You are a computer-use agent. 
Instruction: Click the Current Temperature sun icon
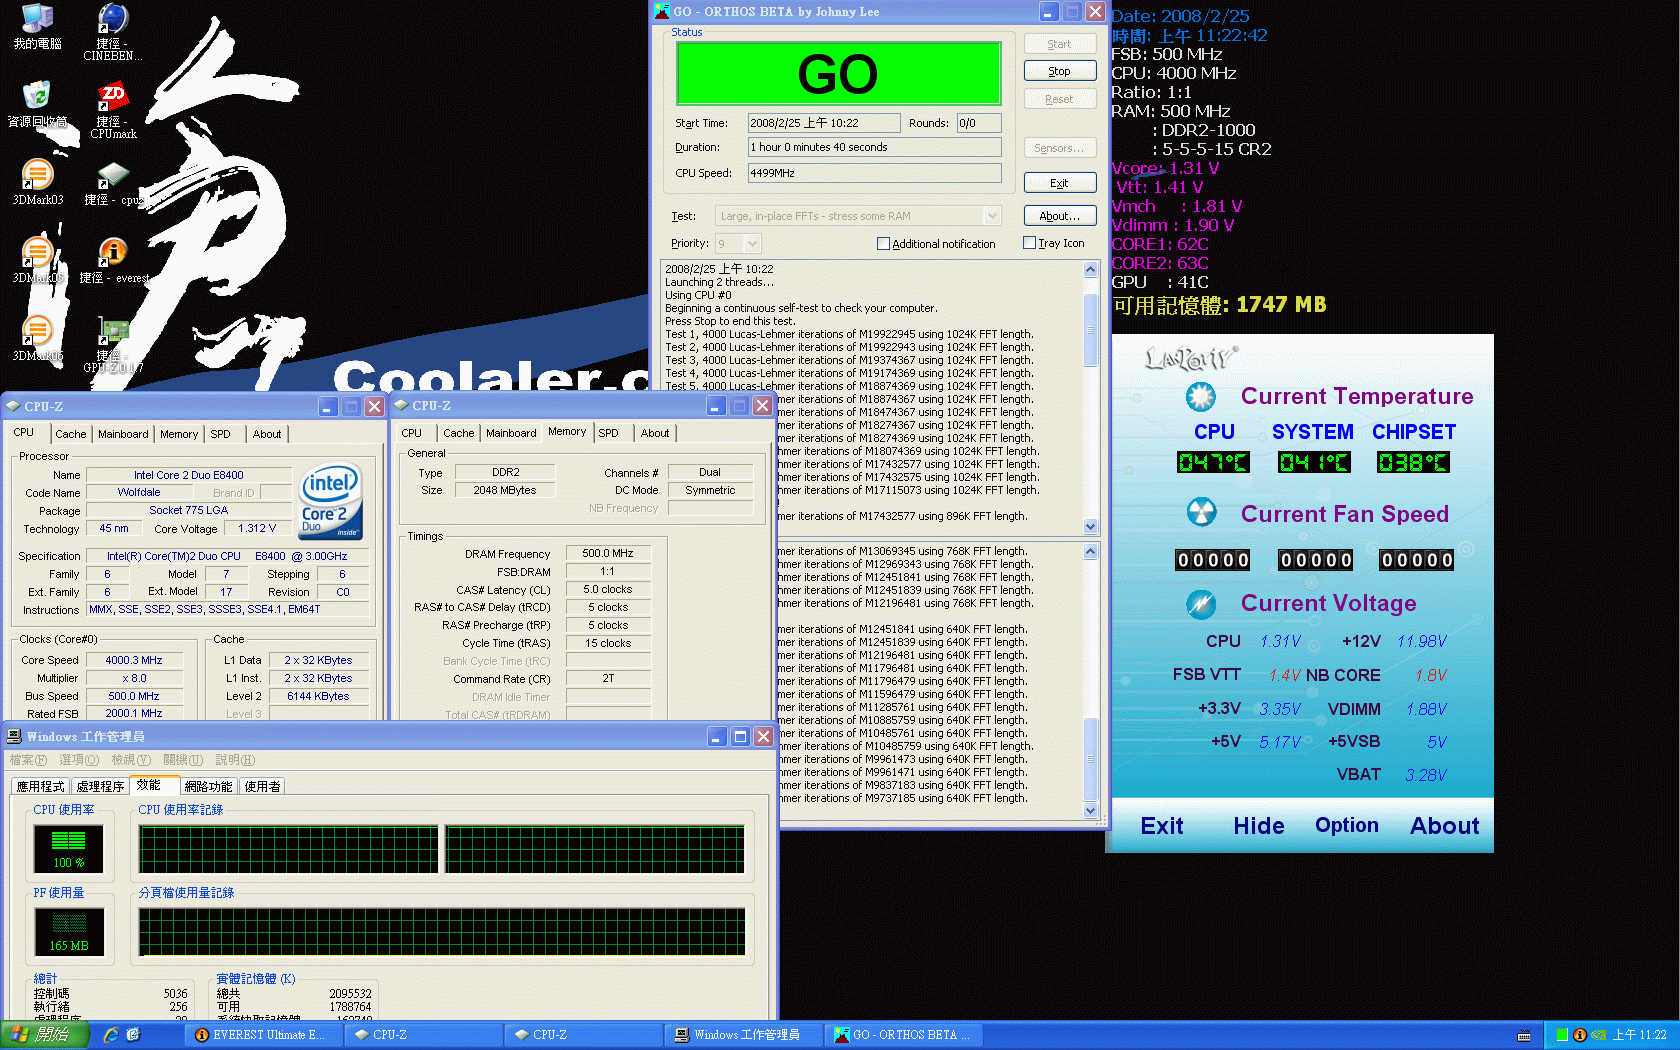[1200, 397]
